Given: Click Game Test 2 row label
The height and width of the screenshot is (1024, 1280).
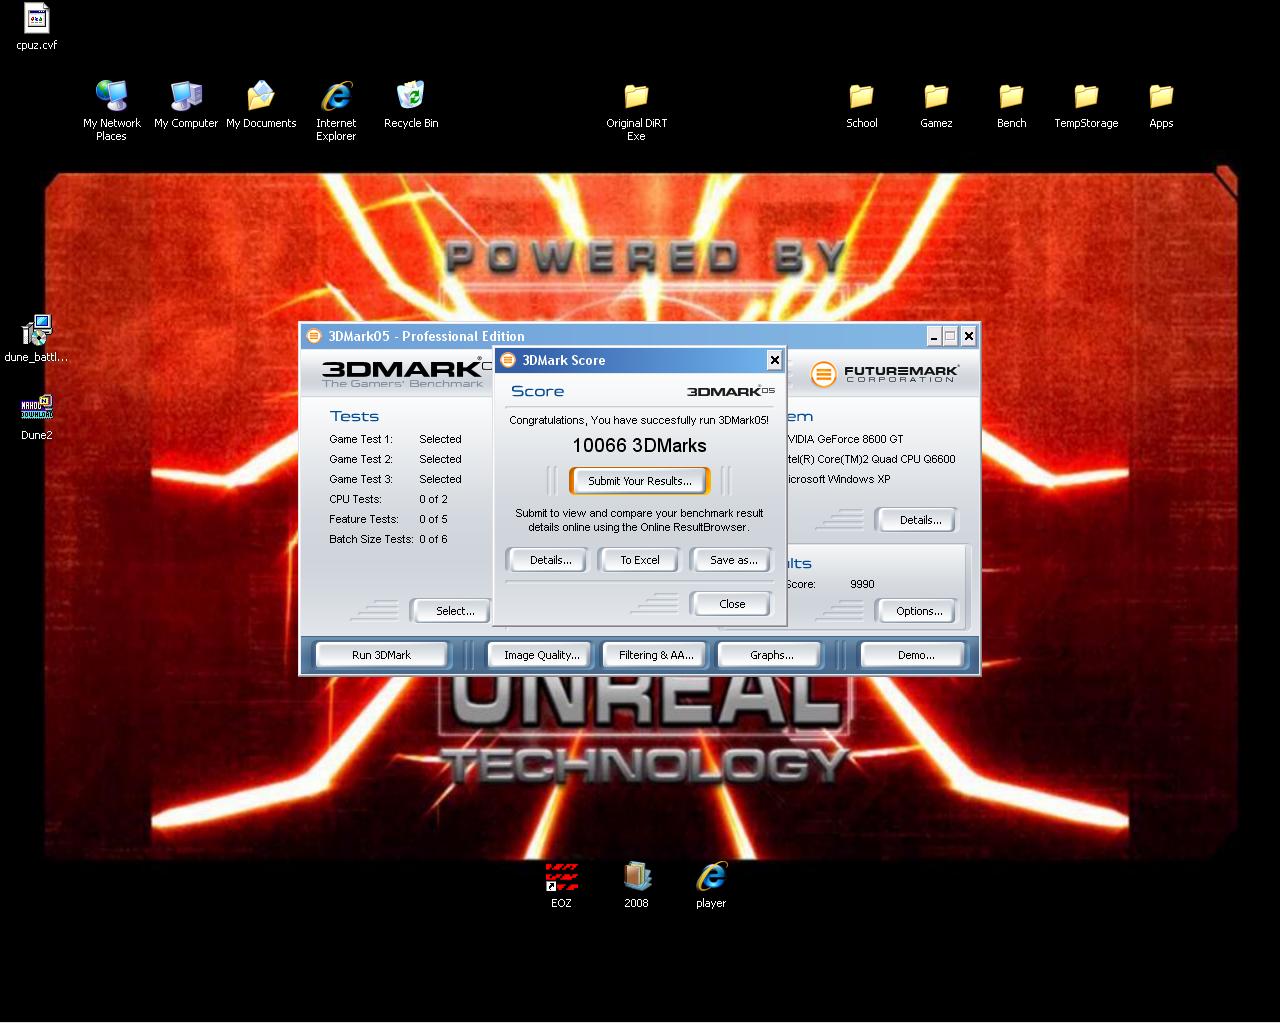Looking at the screenshot, I should (361, 459).
